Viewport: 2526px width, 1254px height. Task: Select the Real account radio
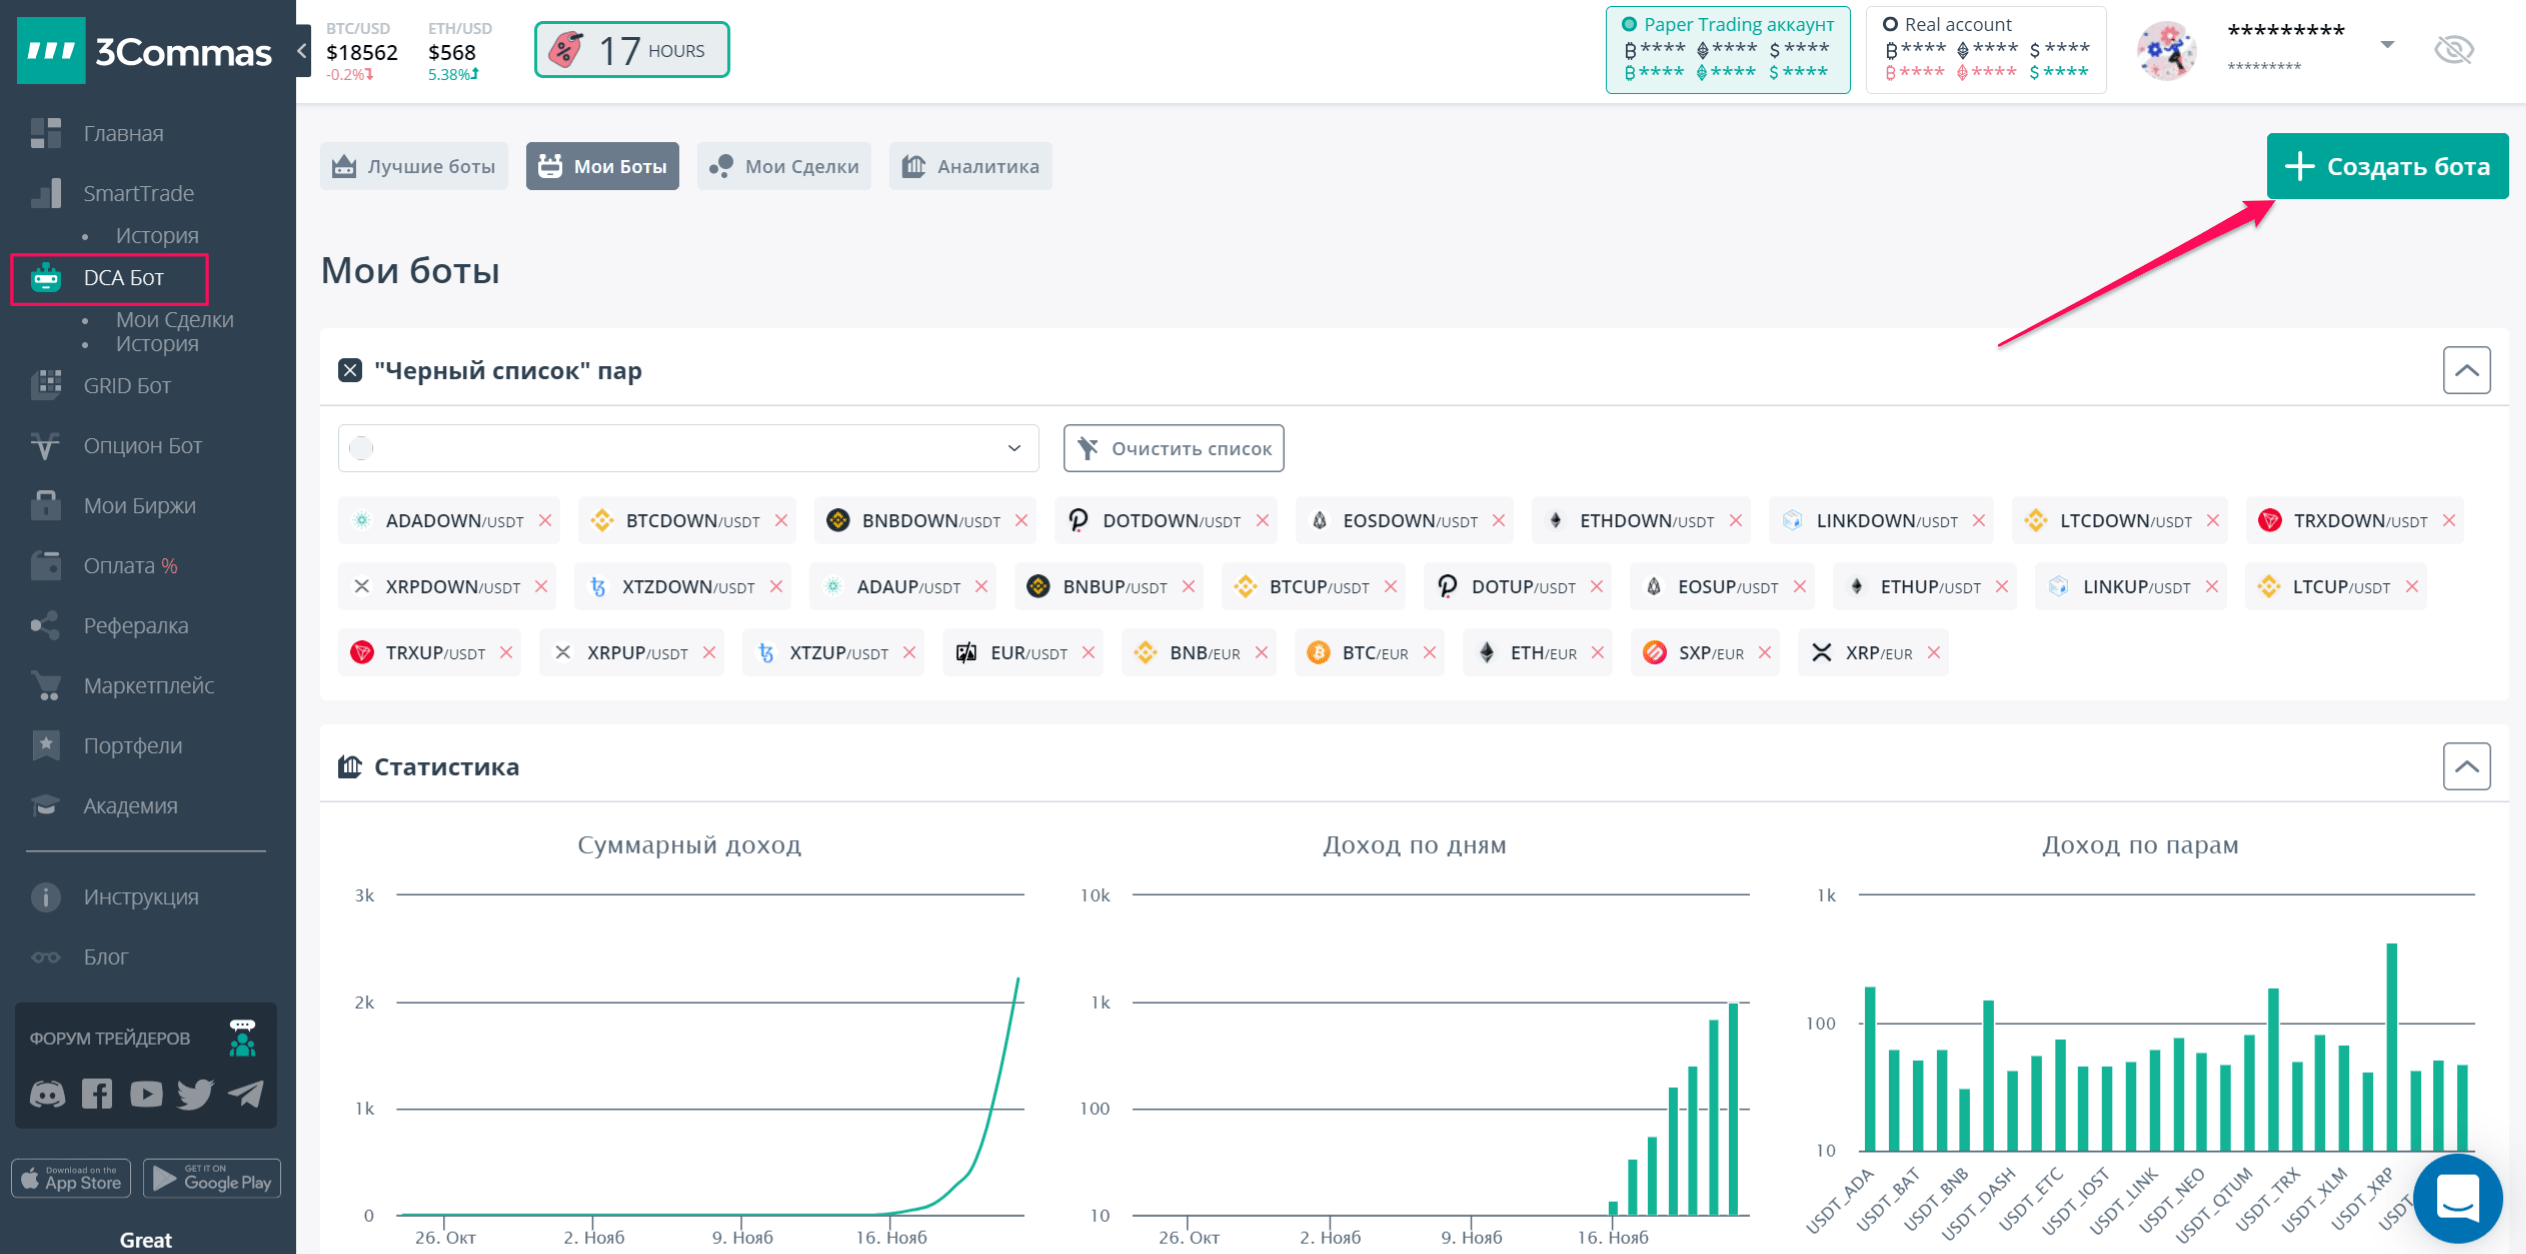coord(1890,24)
